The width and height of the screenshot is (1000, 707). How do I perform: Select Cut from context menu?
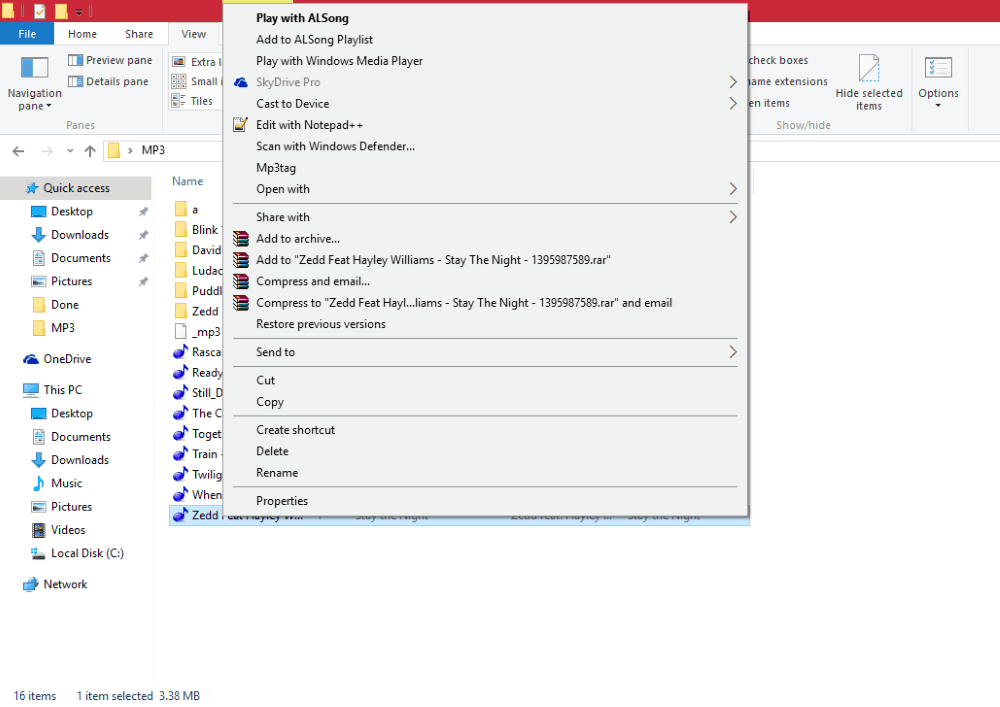click(265, 380)
